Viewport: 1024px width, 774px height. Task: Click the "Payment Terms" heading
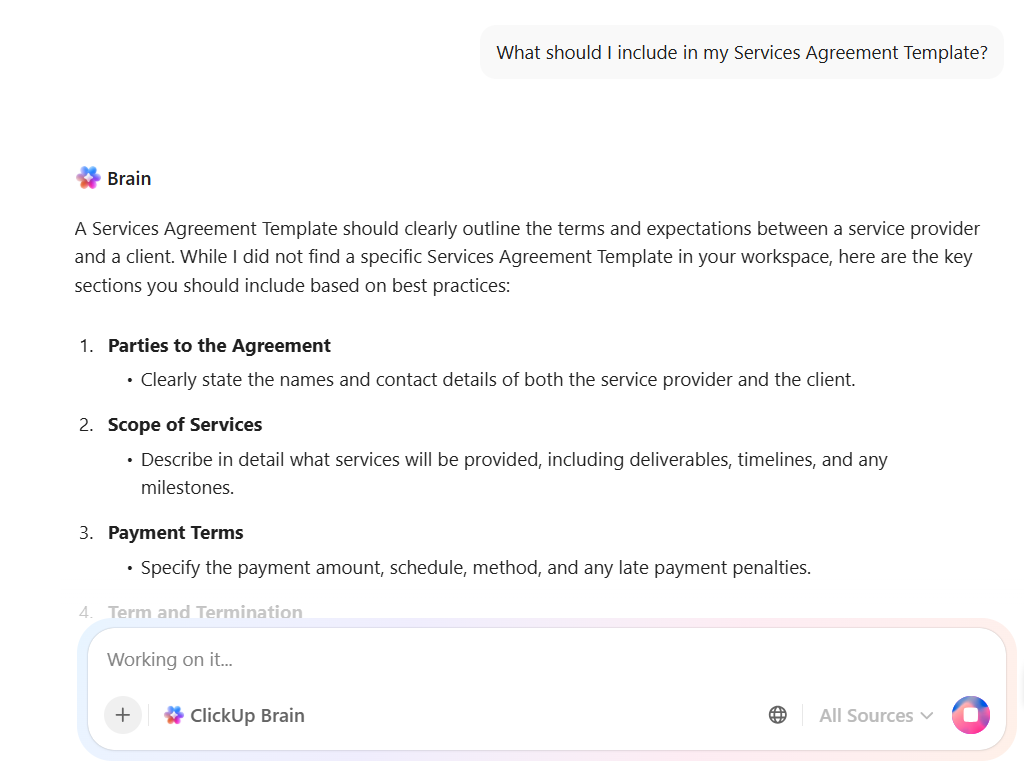point(176,533)
